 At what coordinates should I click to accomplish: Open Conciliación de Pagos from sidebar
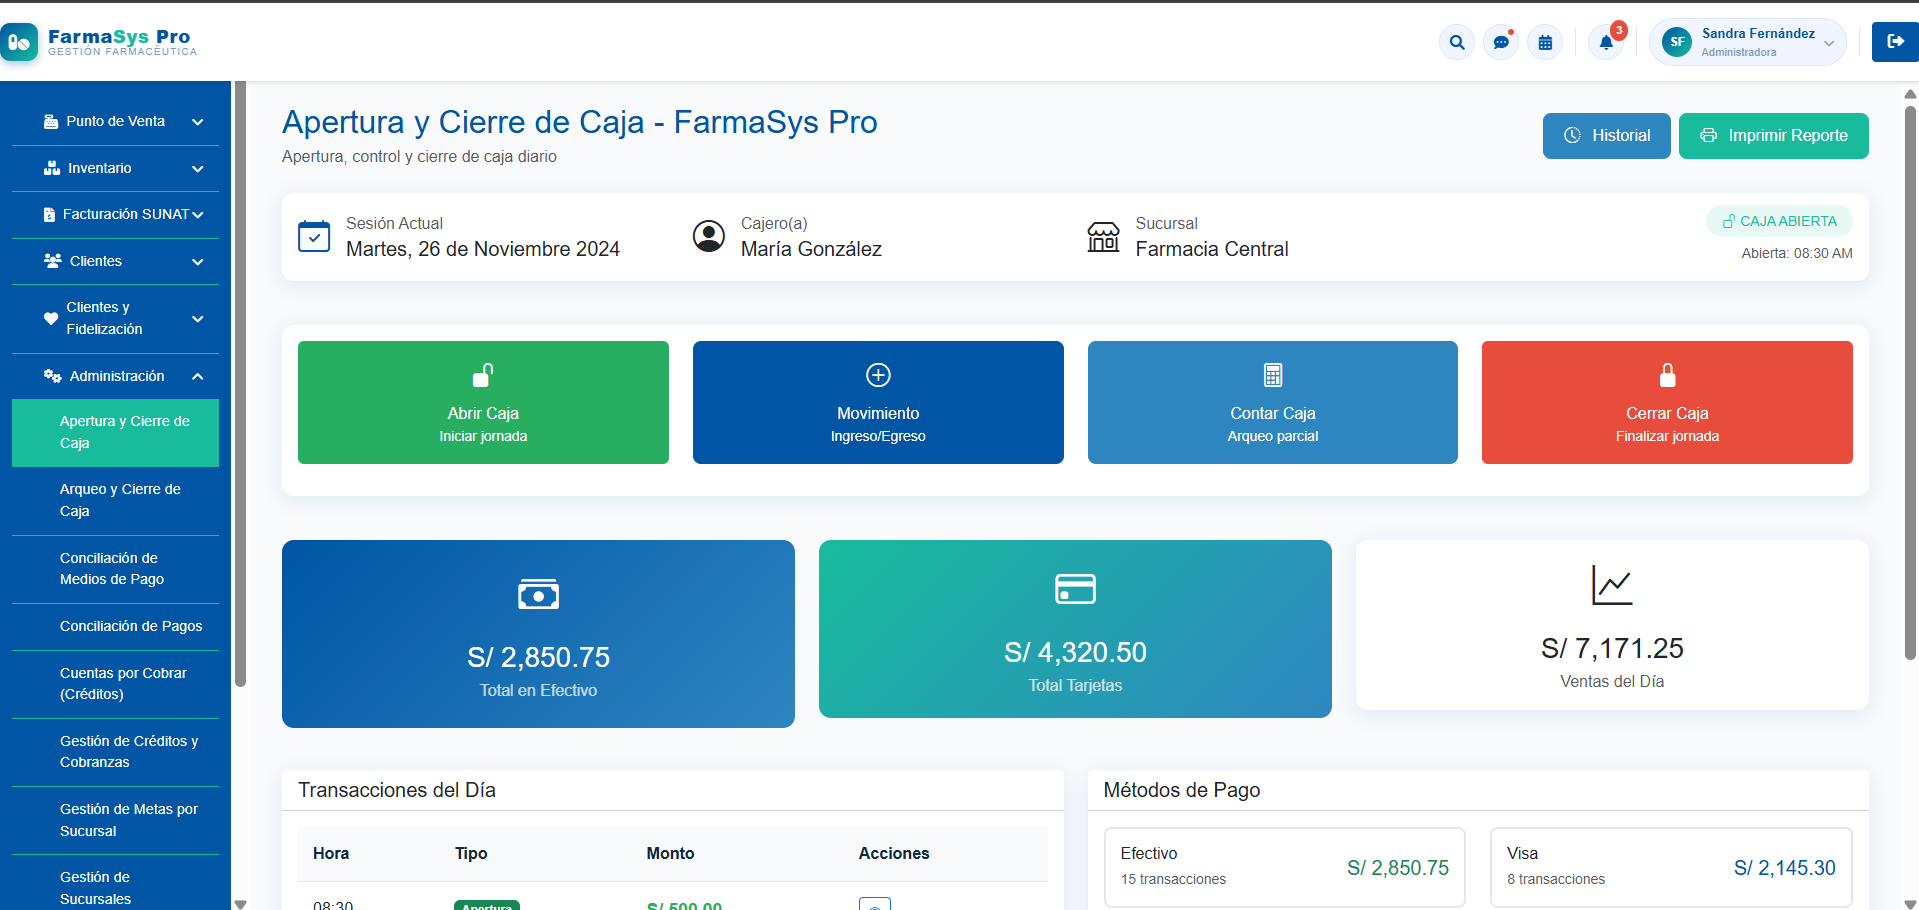(131, 626)
